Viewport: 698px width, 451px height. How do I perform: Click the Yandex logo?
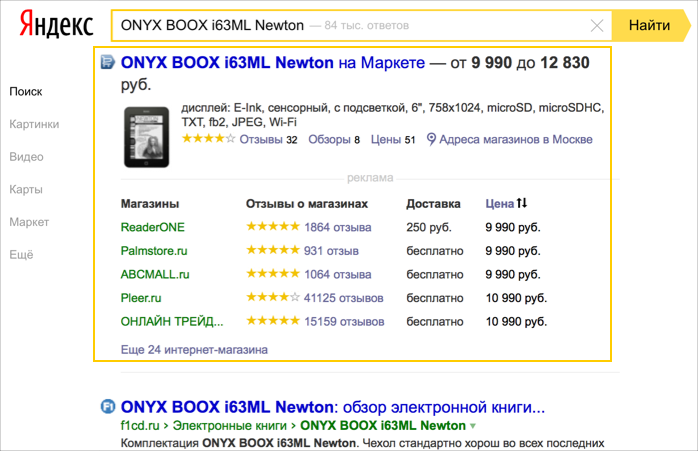57,24
